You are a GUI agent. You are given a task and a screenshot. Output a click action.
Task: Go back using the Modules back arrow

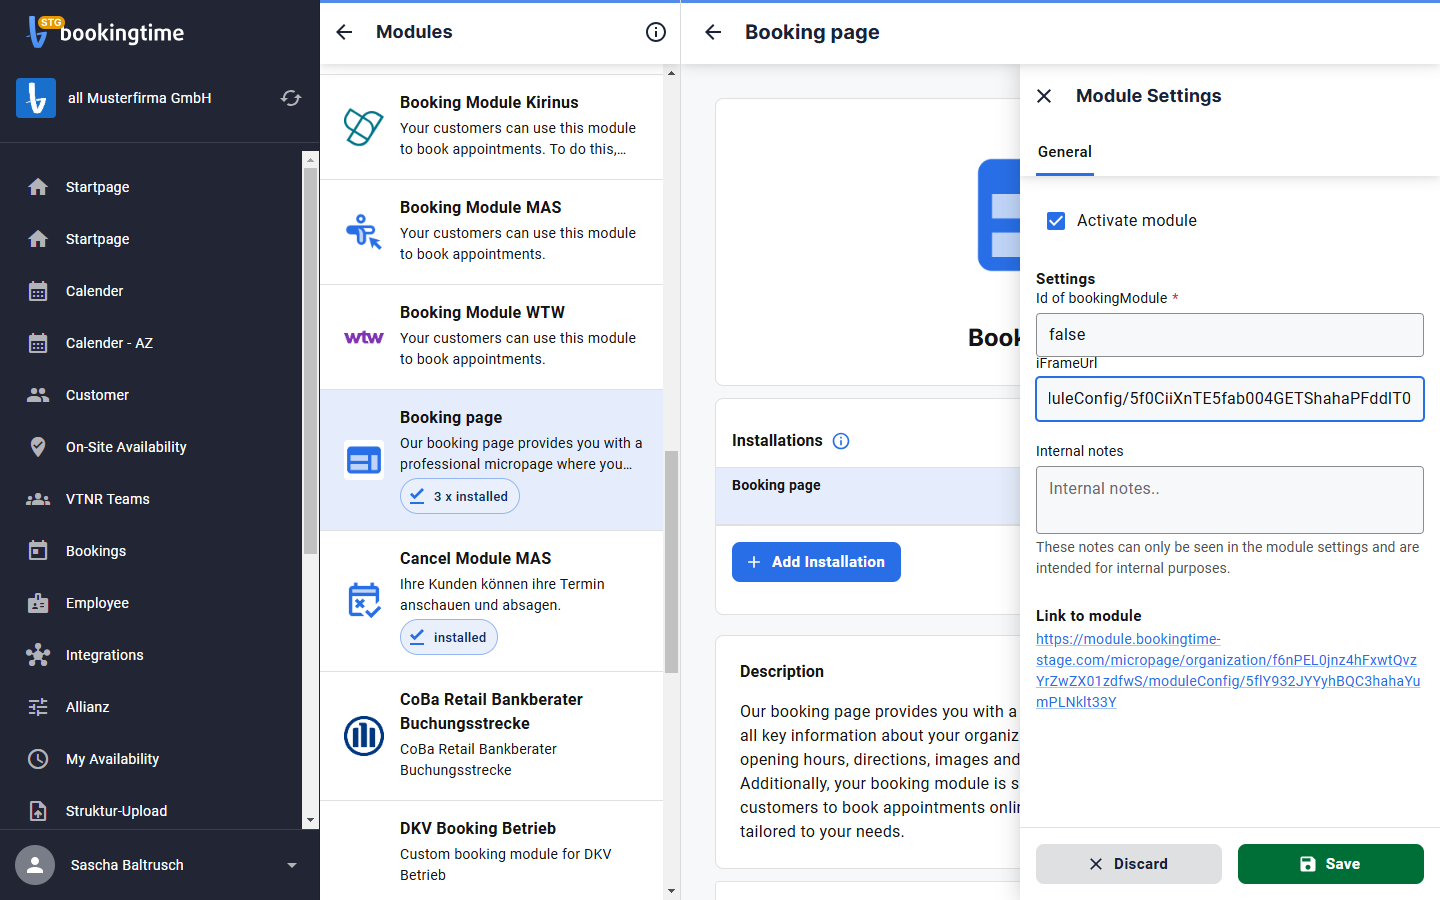(344, 32)
